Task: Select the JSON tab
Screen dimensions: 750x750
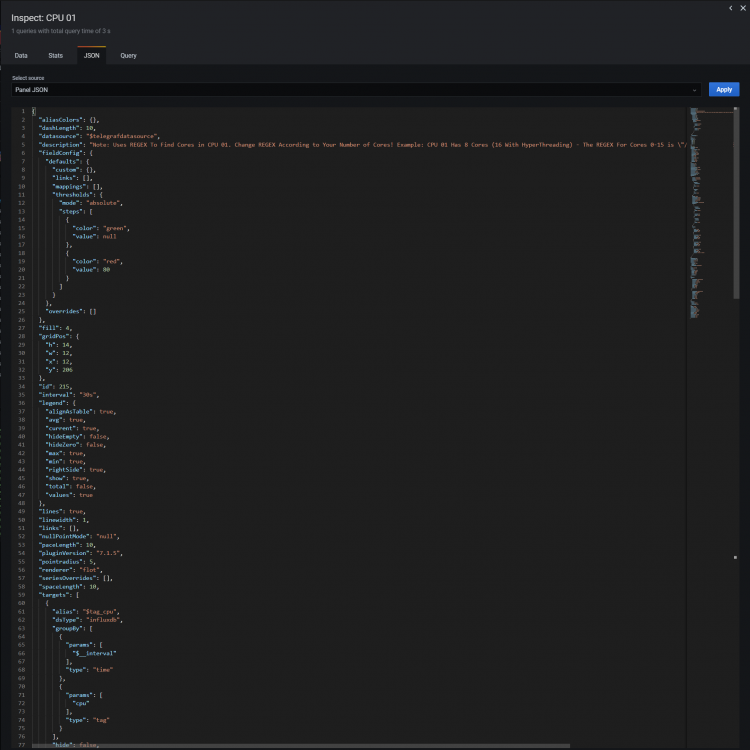Action: [x=91, y=55]
